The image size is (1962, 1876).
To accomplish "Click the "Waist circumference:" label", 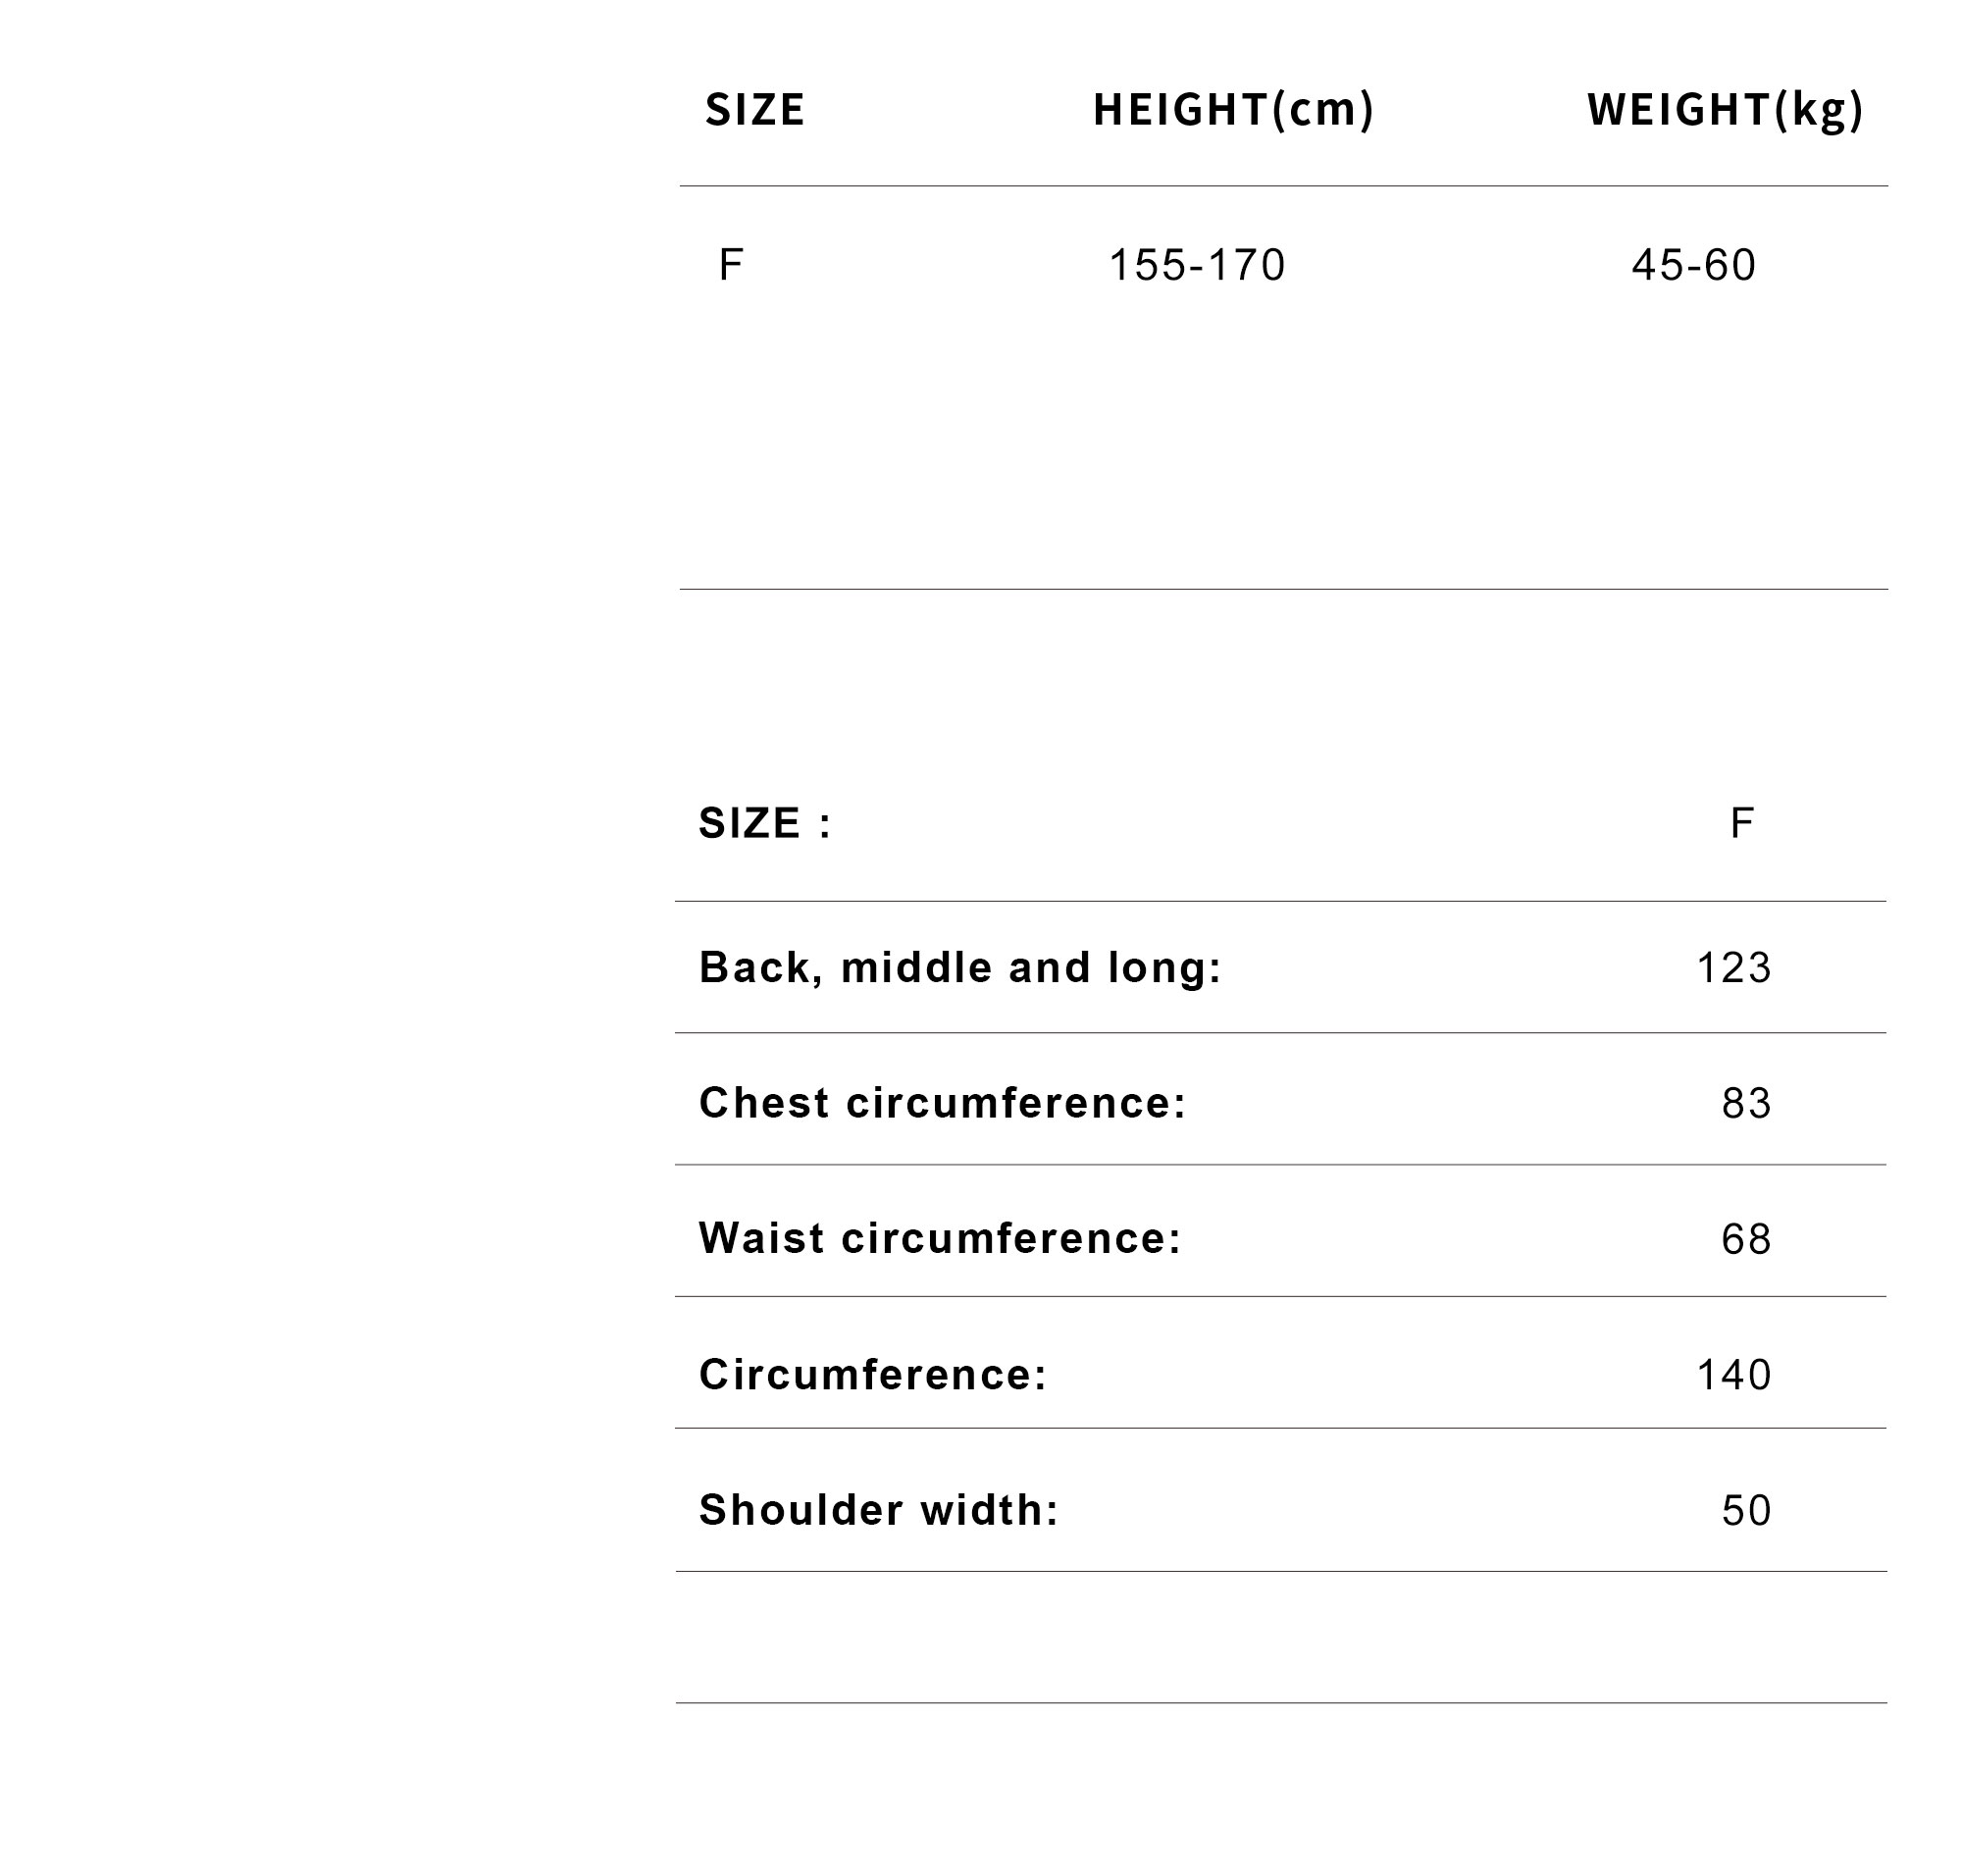I will pyautogui.click(x=940, y=1238).
